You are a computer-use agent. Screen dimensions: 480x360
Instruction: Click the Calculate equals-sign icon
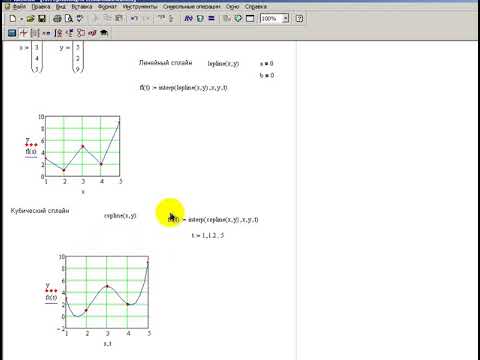tap(211, 19)
